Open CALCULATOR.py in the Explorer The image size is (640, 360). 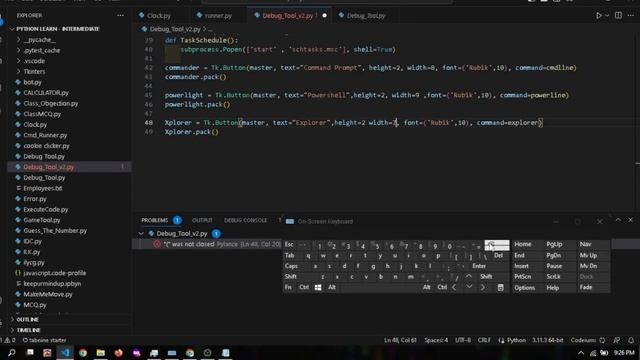pyautogui.click(x=46, y=93)
